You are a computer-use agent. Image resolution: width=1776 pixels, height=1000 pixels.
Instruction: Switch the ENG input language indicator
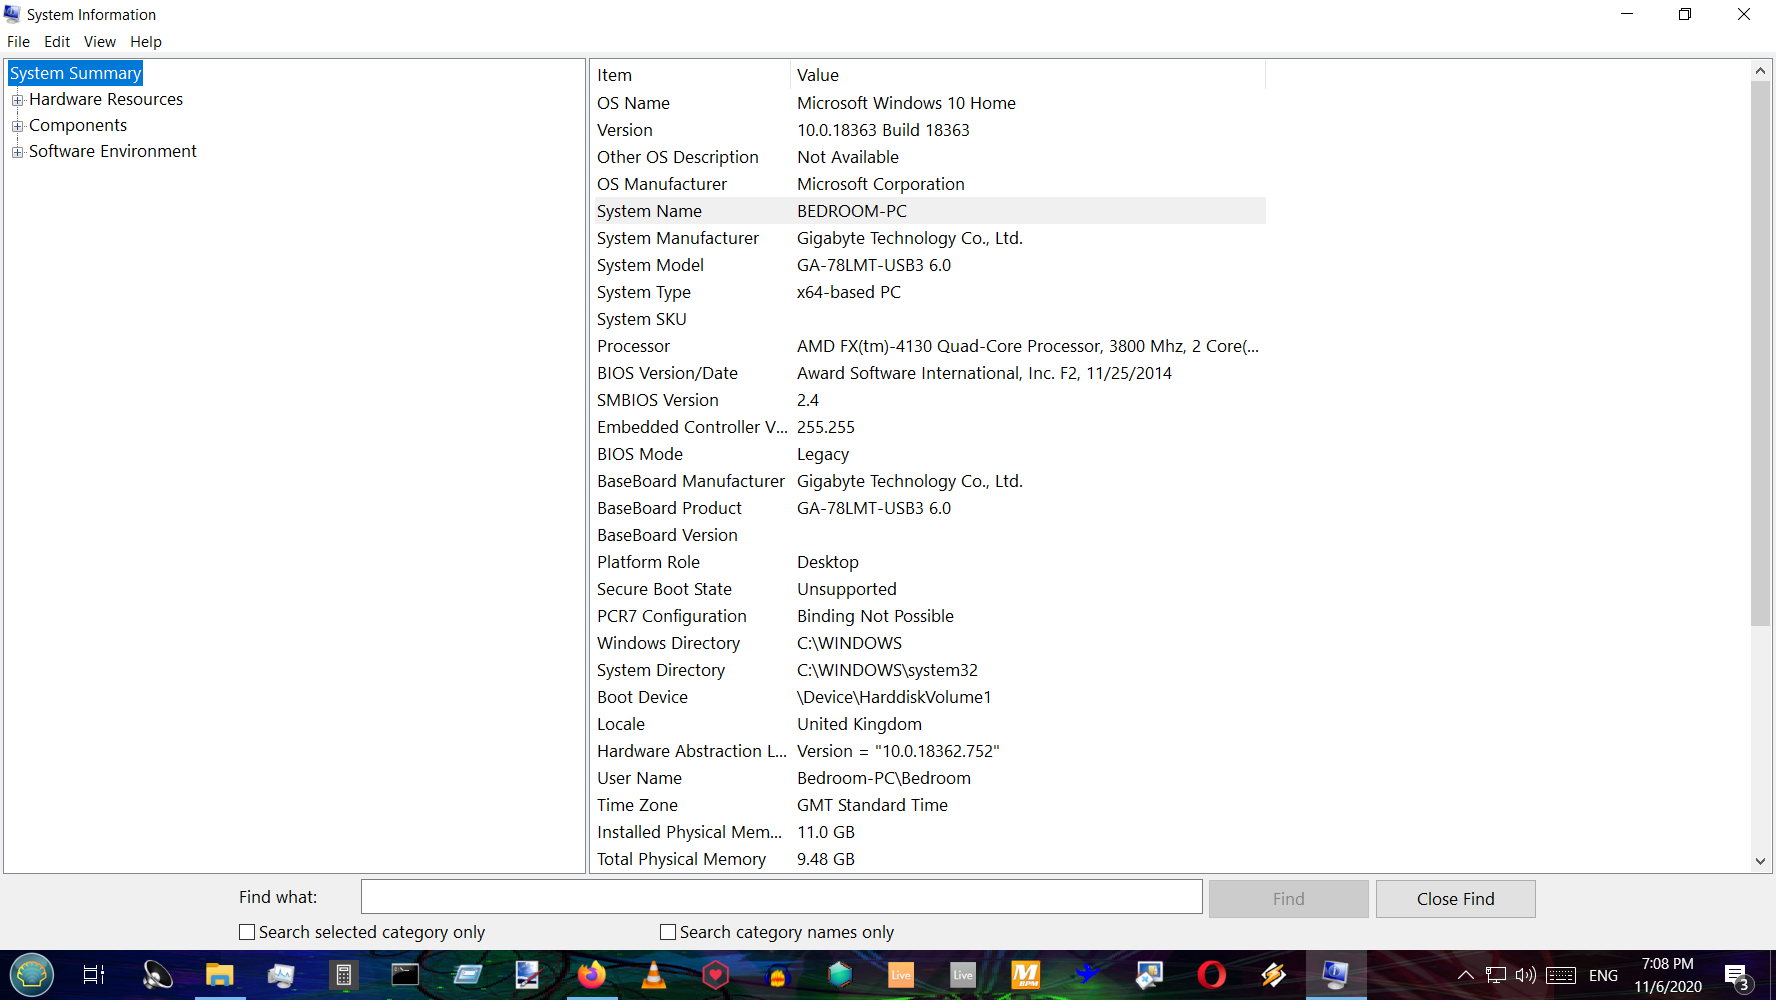click(x=1603, y=975)
